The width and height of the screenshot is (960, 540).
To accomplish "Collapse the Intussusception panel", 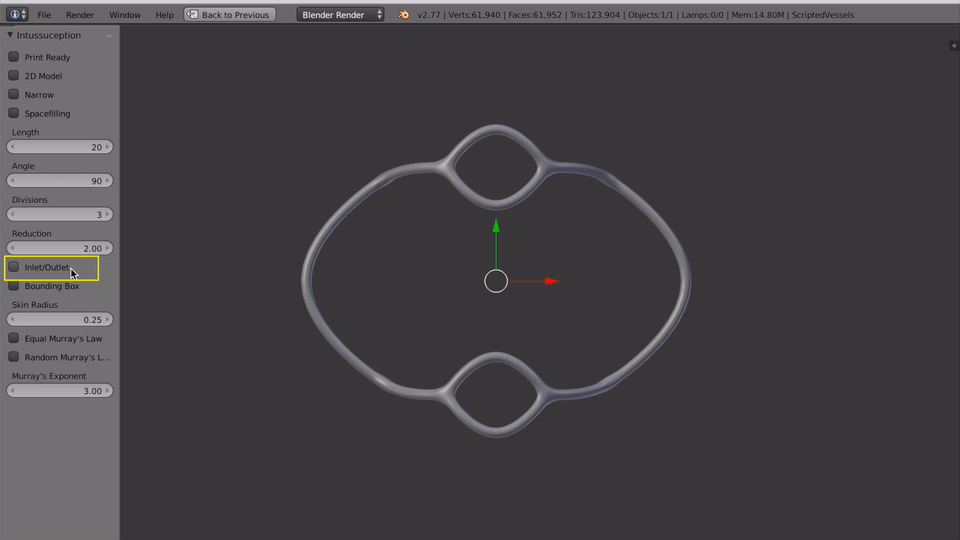I will coord(10,35).
